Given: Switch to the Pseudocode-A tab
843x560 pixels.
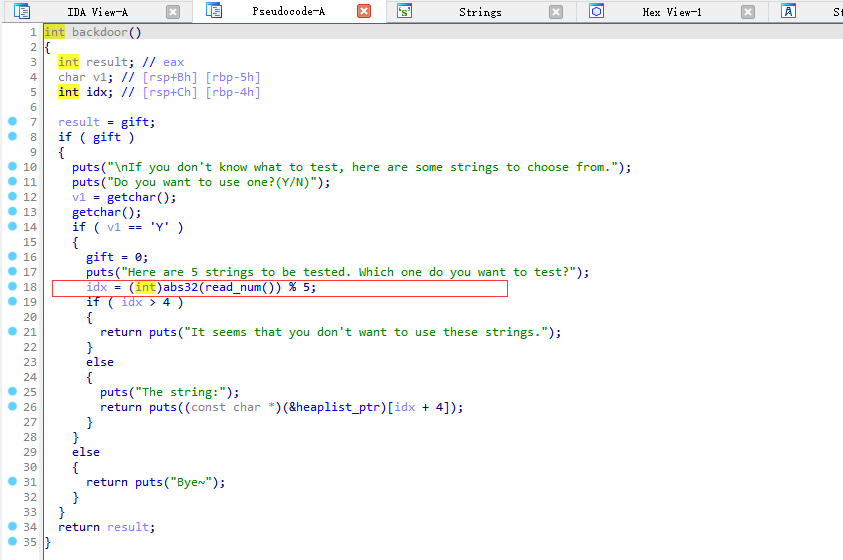Looking at the screenshot, I should pyautogui.click(x=289, y=11).
